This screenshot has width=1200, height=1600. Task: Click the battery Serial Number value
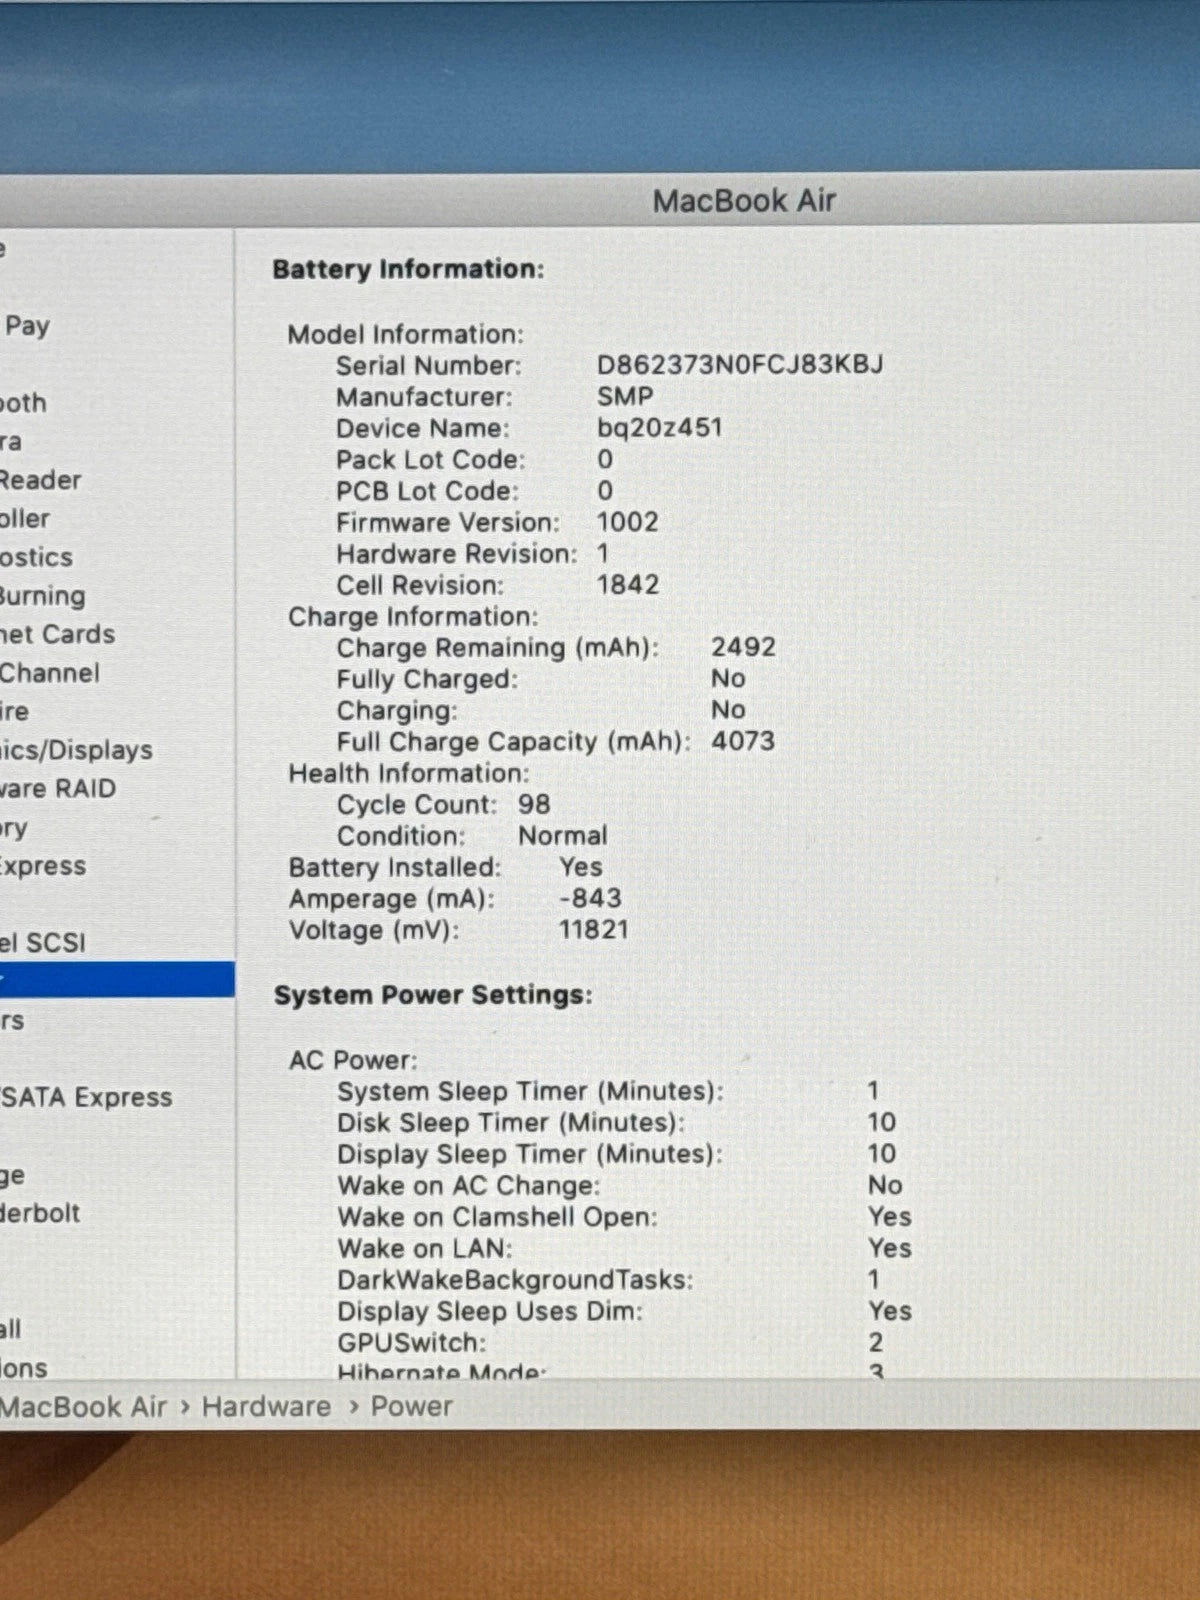click(x=740, y=364)
